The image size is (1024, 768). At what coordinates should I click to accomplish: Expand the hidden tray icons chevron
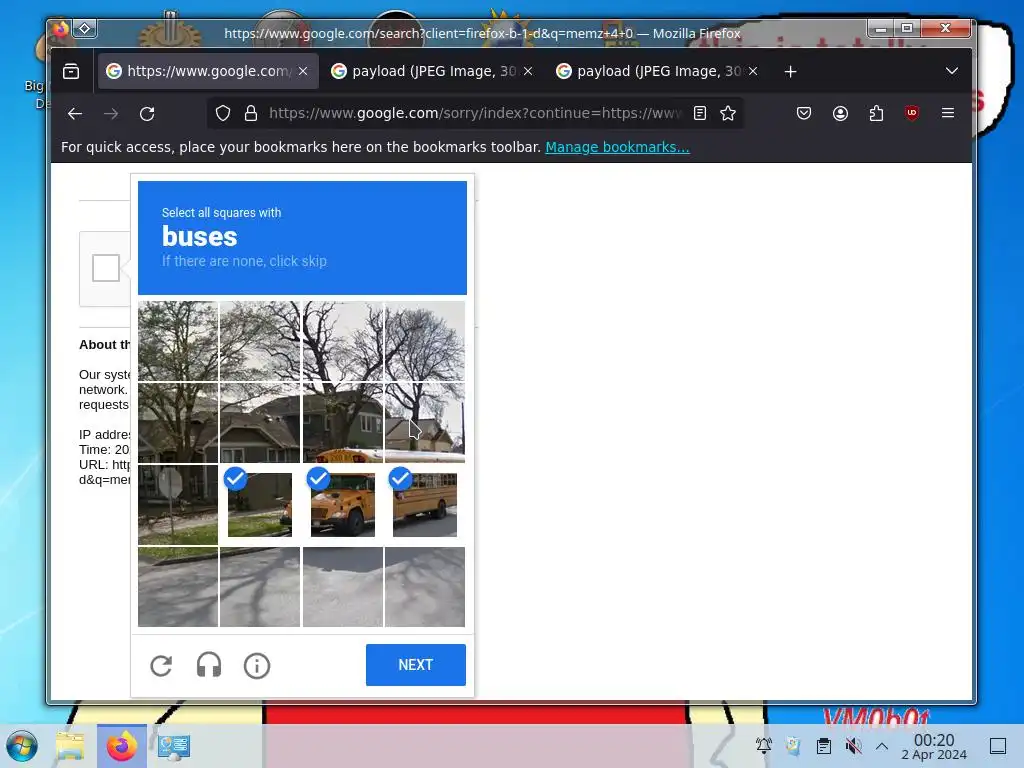coord(882,745)
